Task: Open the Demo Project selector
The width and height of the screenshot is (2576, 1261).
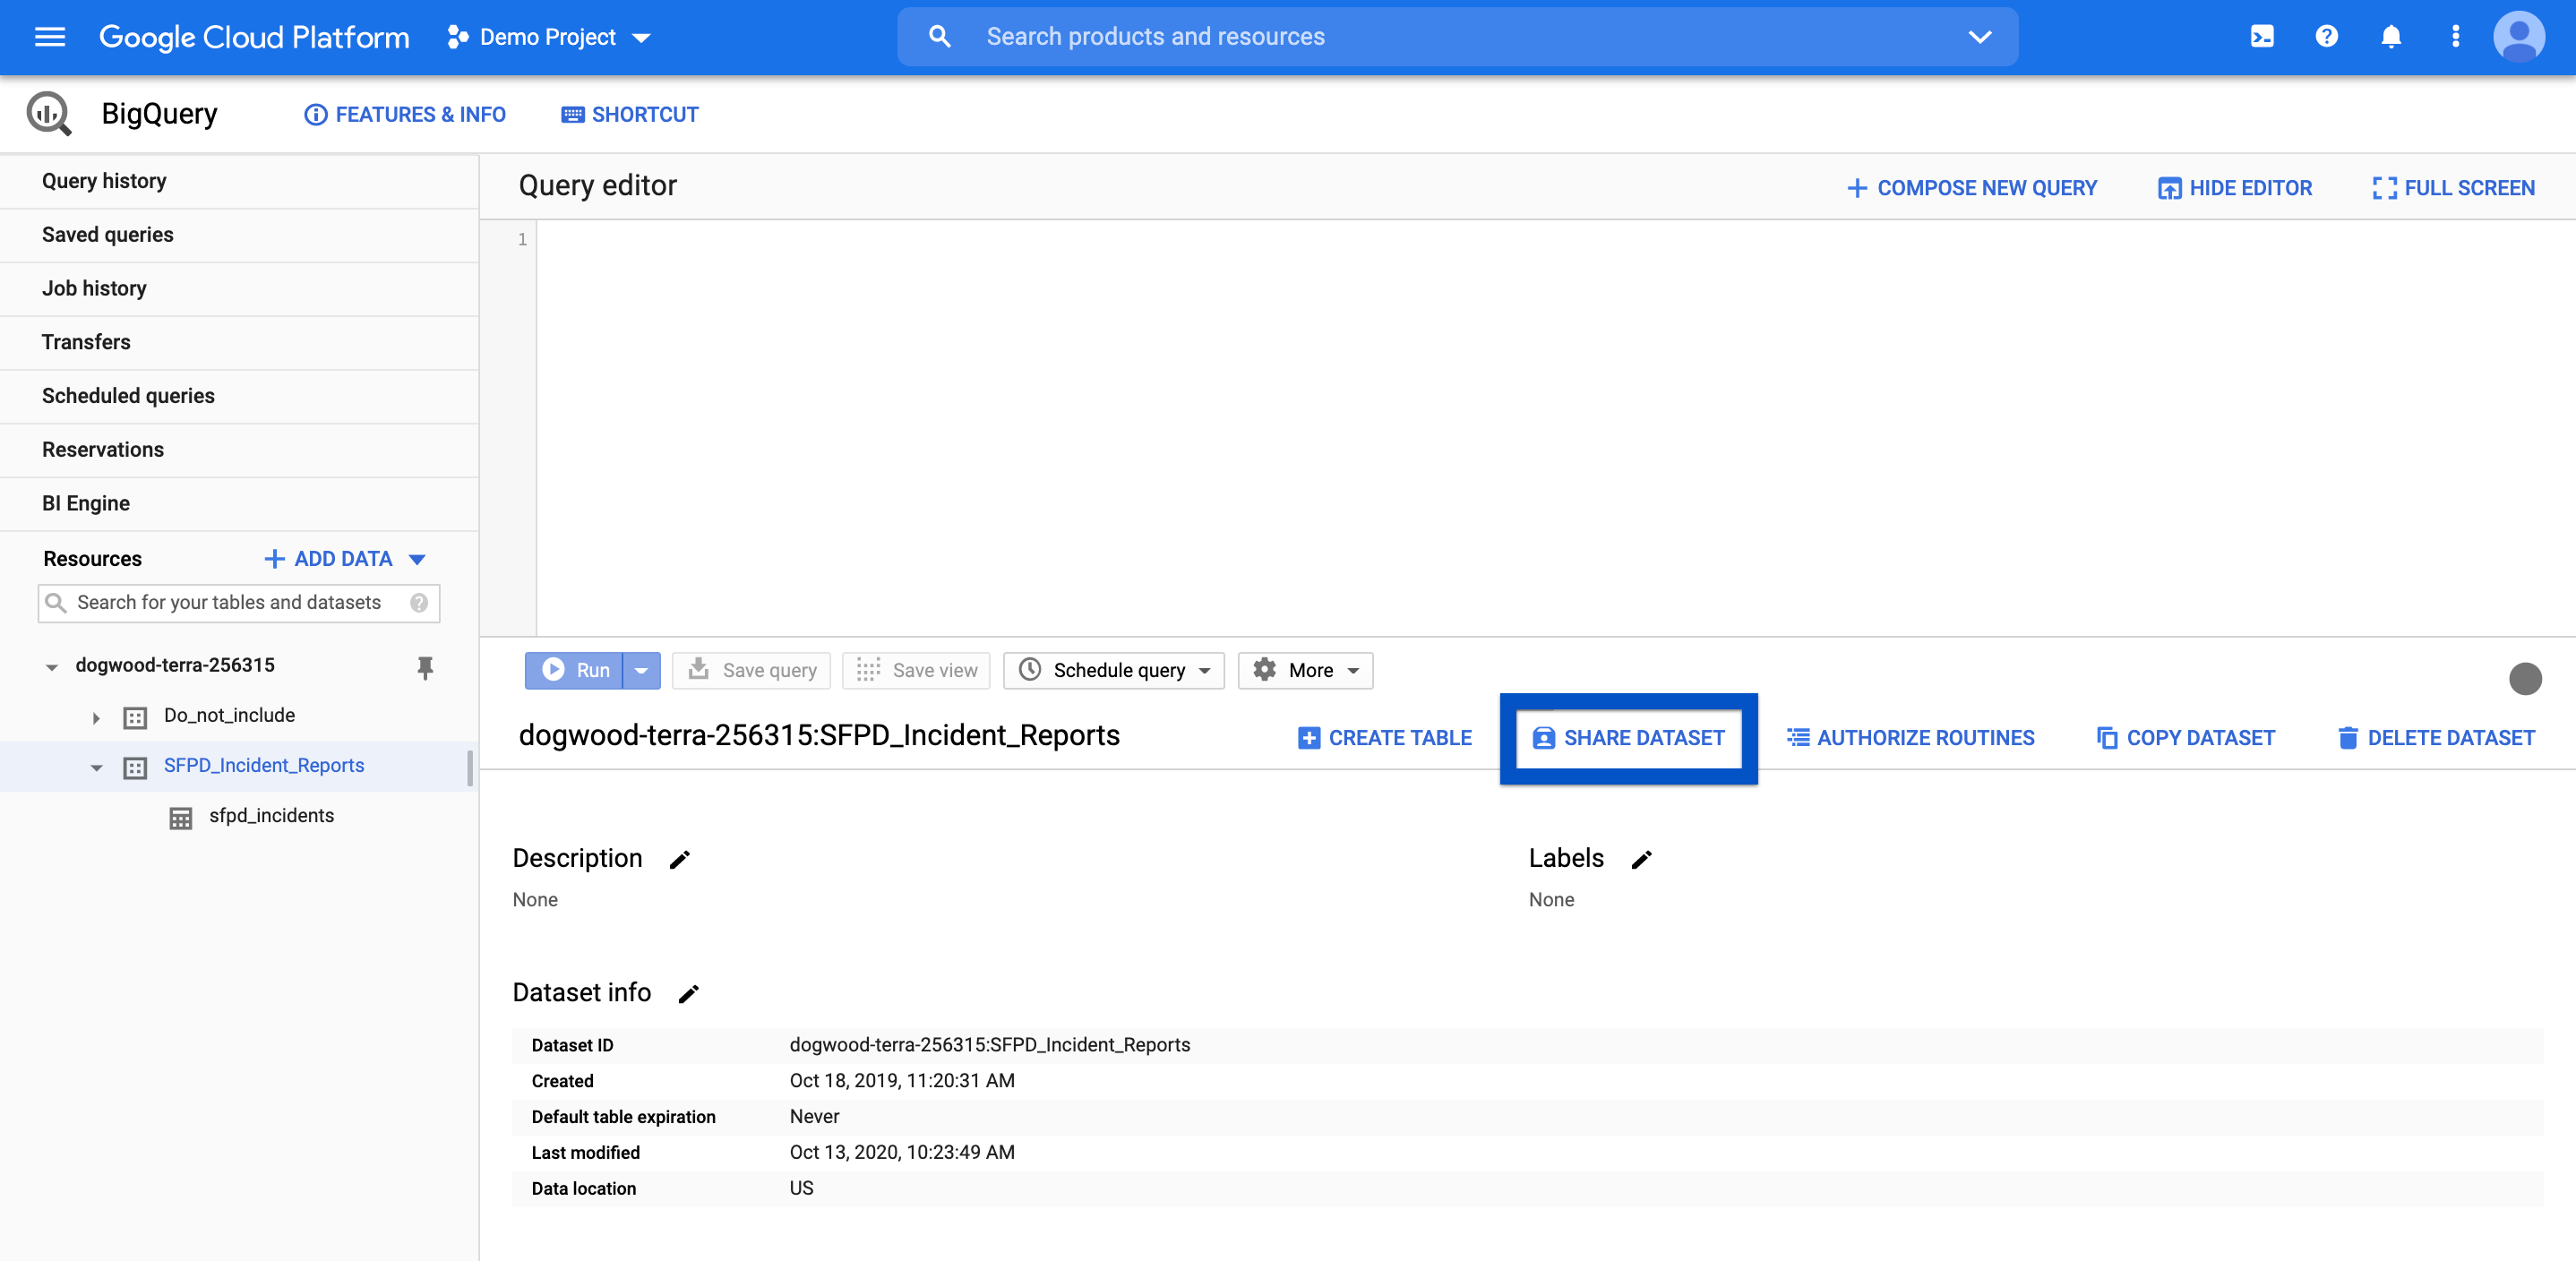Action: (x=549, y=37)
